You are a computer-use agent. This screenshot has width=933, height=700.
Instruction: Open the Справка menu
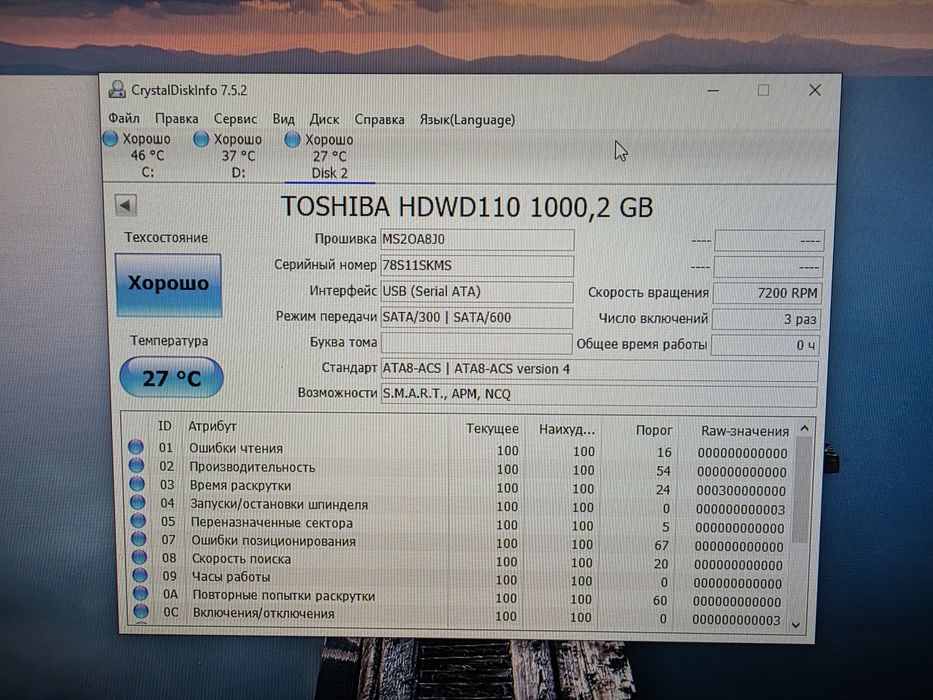coord(380,120)
